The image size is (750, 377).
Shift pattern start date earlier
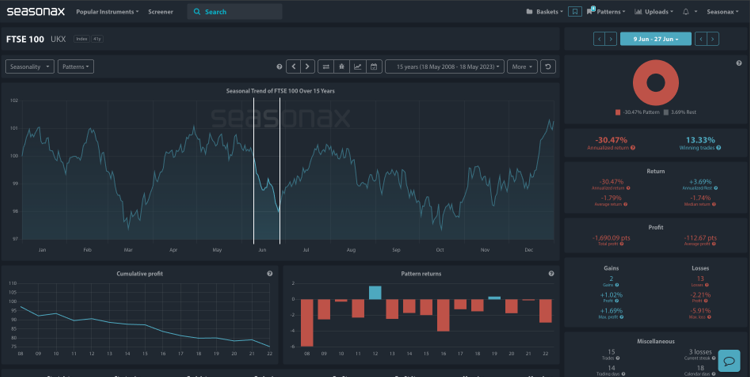[x=599, y=39]
